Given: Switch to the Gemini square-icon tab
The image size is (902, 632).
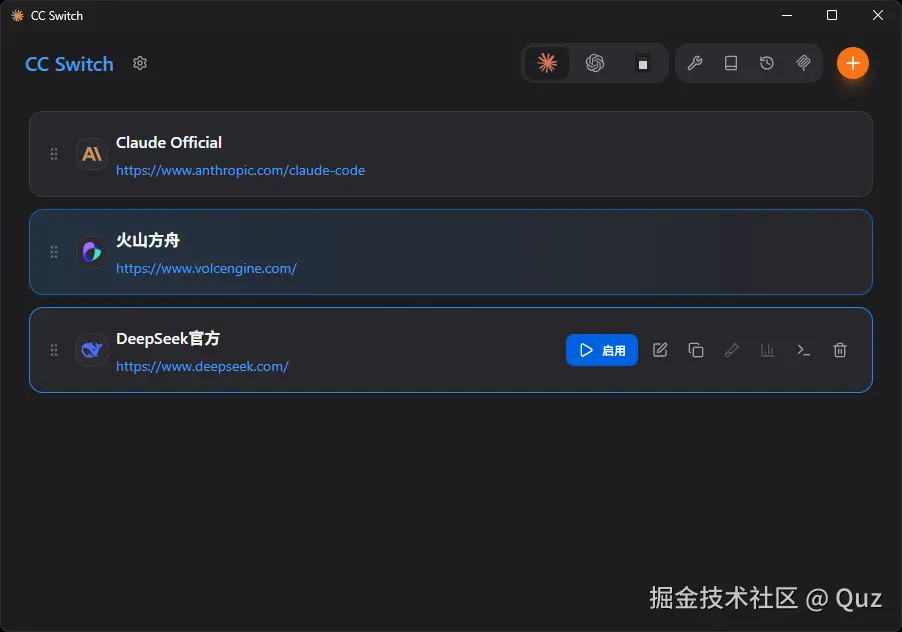Looking at the screenshot, I should click(x=643, y=63).
